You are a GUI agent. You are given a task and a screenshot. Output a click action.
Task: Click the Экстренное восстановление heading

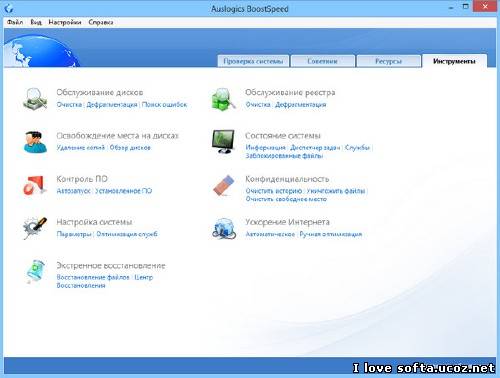point(111,265)
